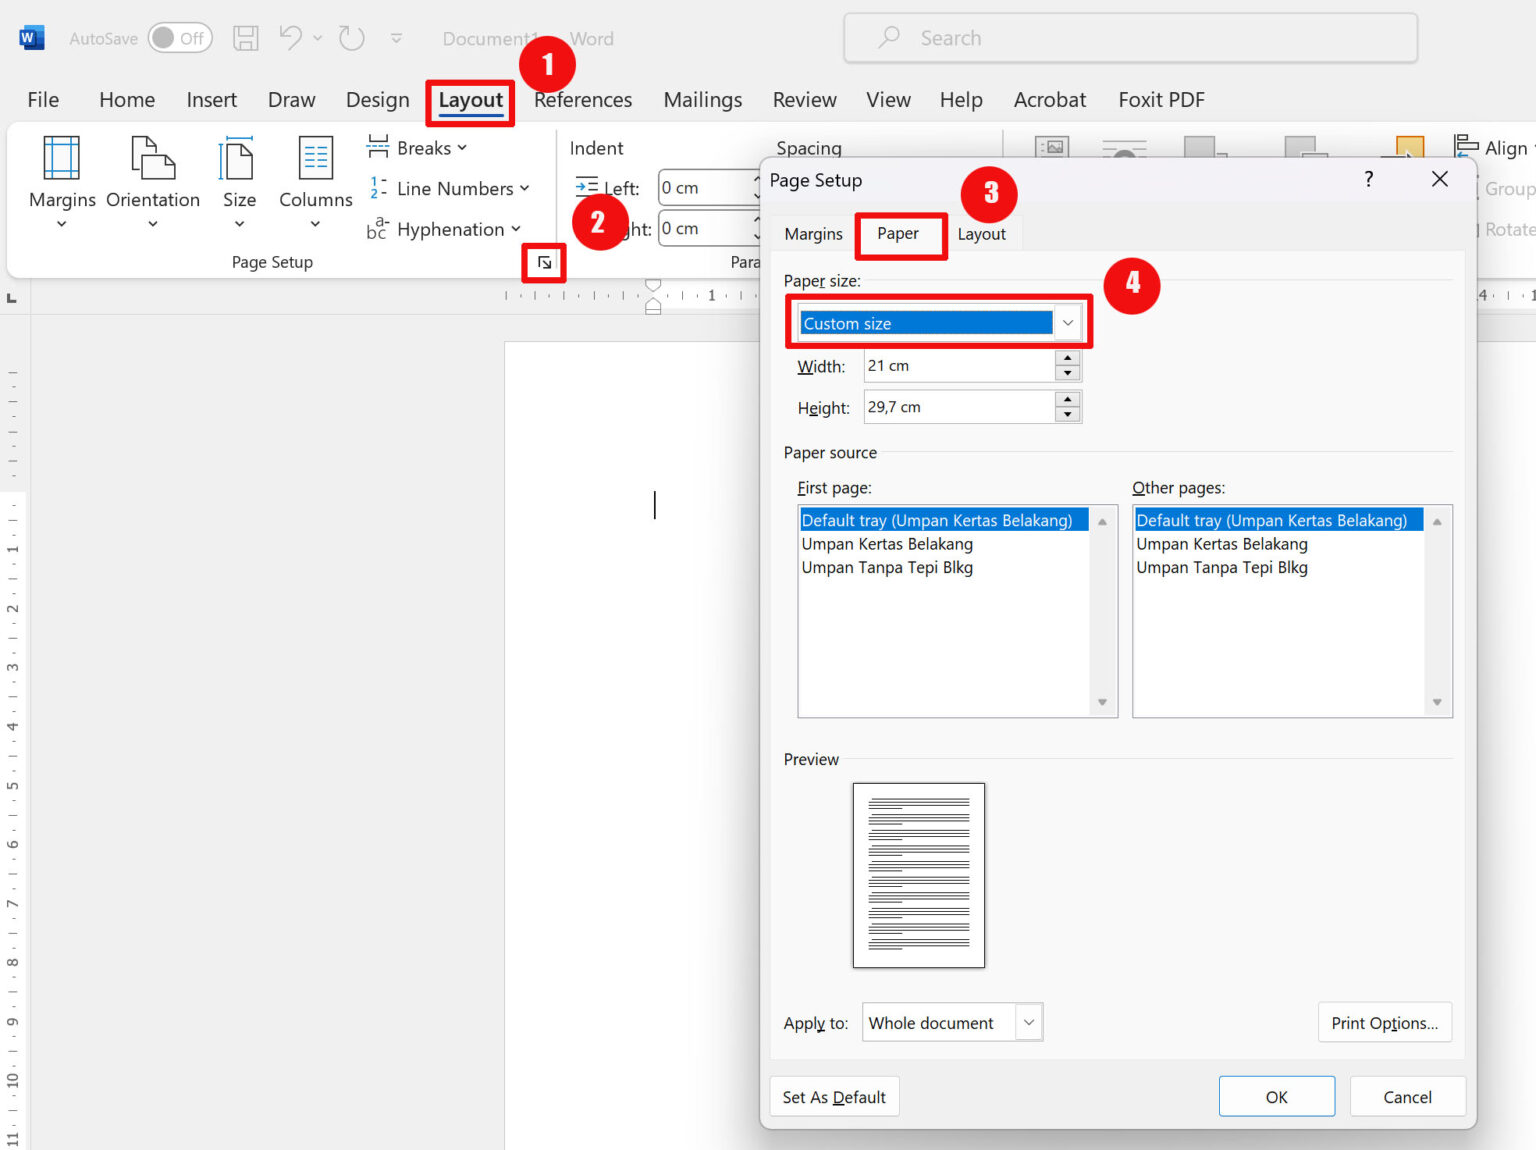This screenshot has width=1536, height=1150.
Task: Open the Orientation options
Action: click(152, 185)
